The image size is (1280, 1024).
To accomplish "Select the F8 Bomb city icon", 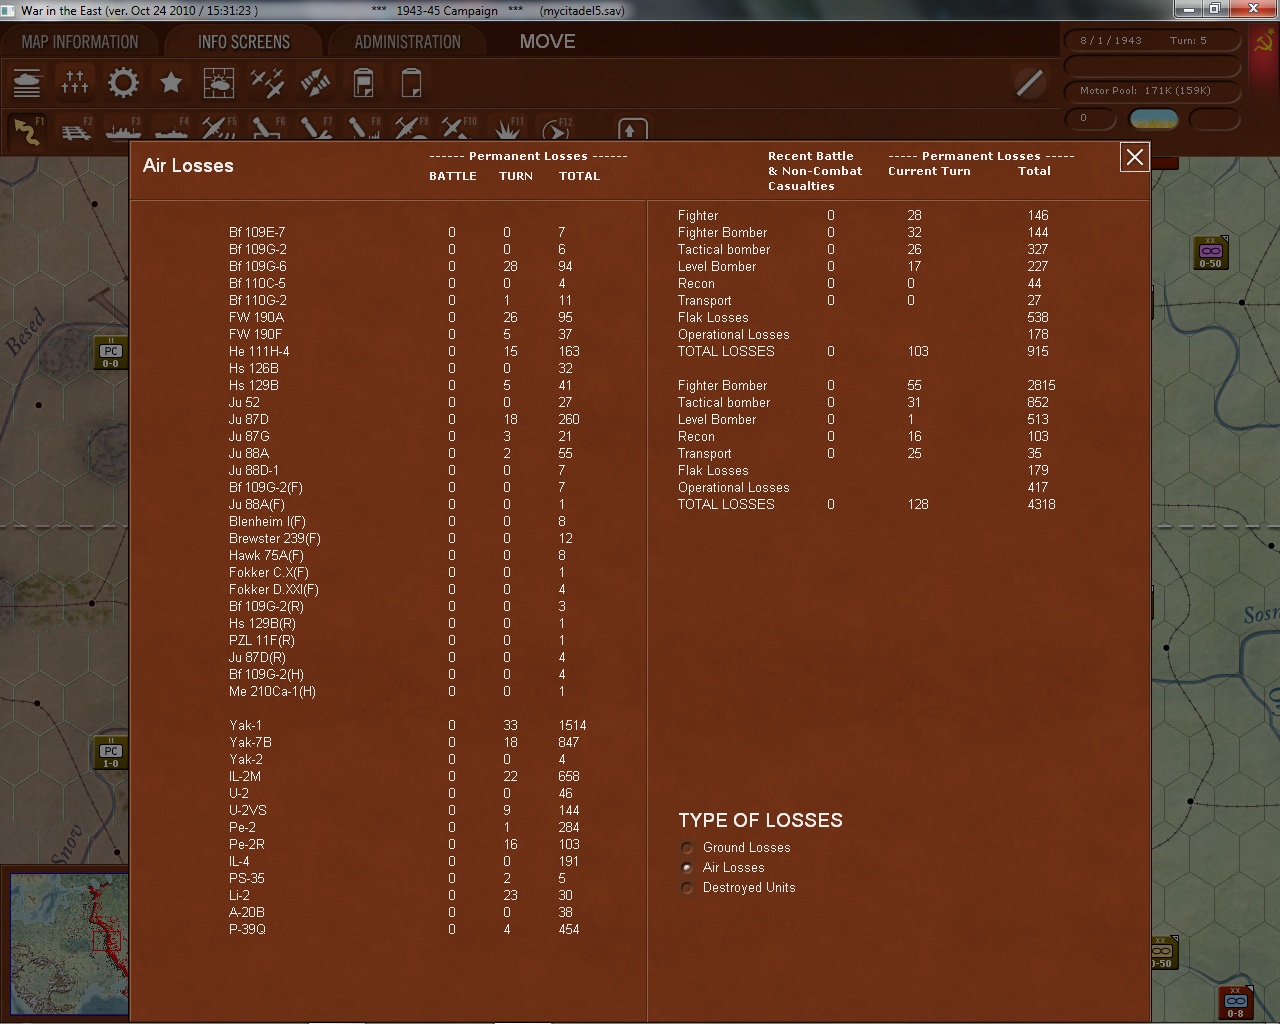I will pos(363,130).
